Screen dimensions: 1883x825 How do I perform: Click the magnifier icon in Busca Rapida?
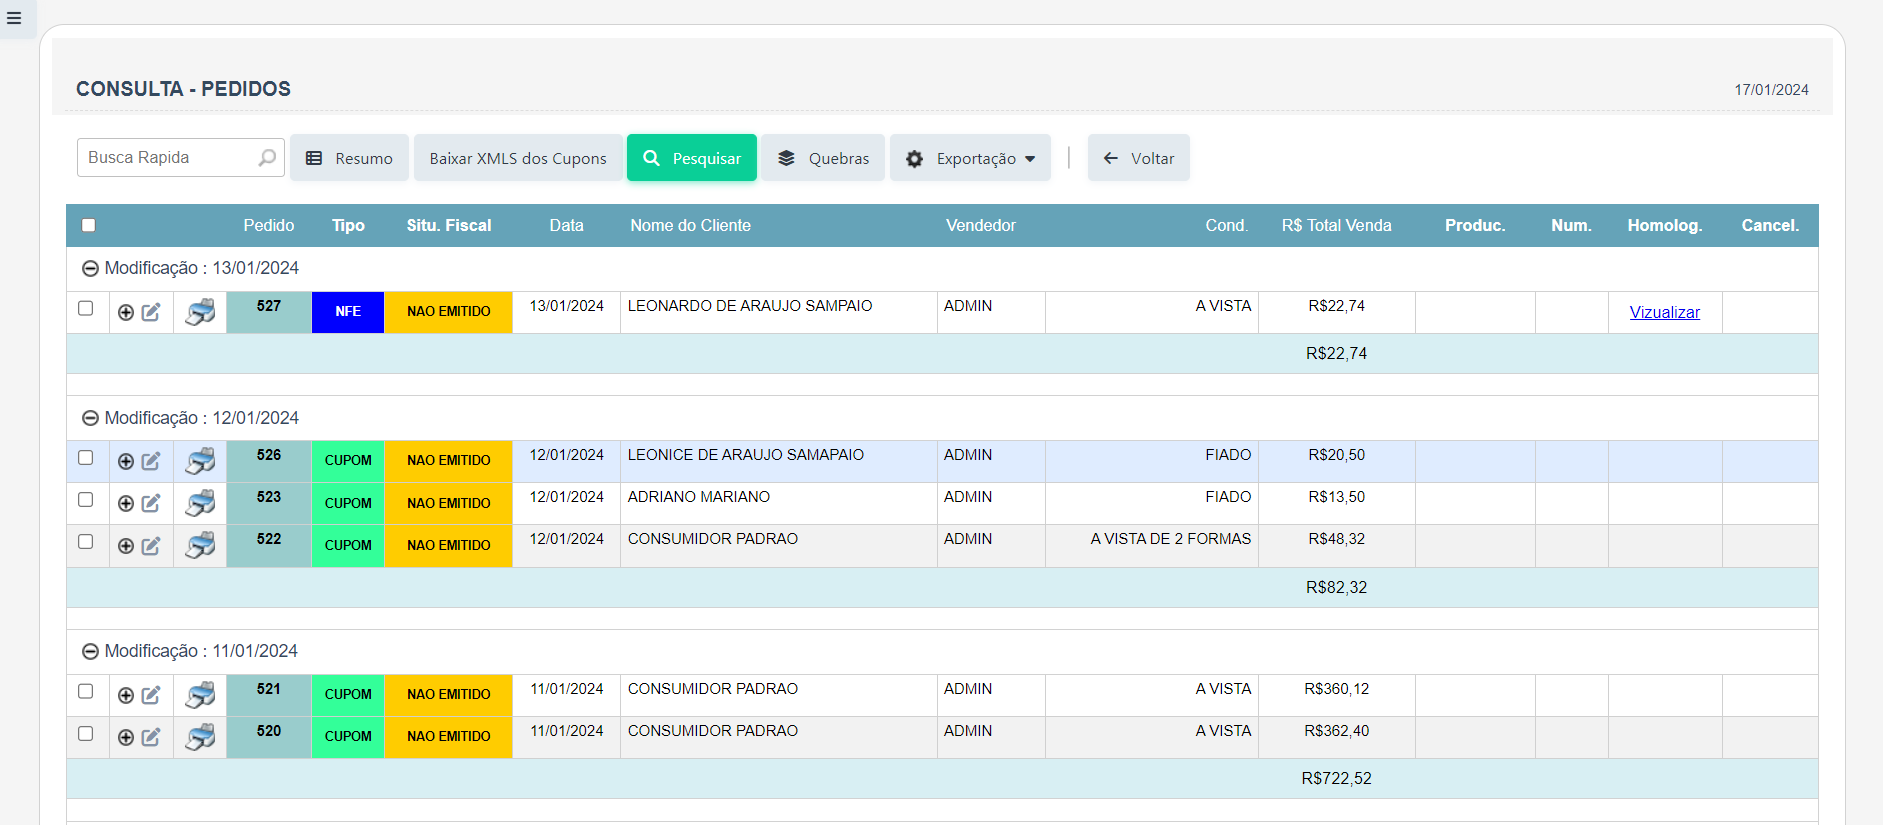[x=267, y=158]
